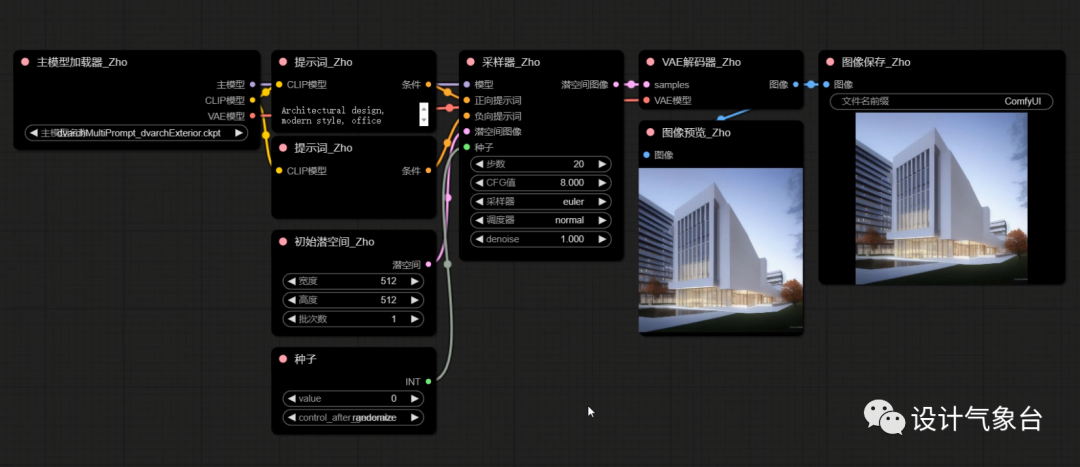Decrease CFG值 with its left arrow
This screenshot has height=467, width=1080.
coord(479,183)
